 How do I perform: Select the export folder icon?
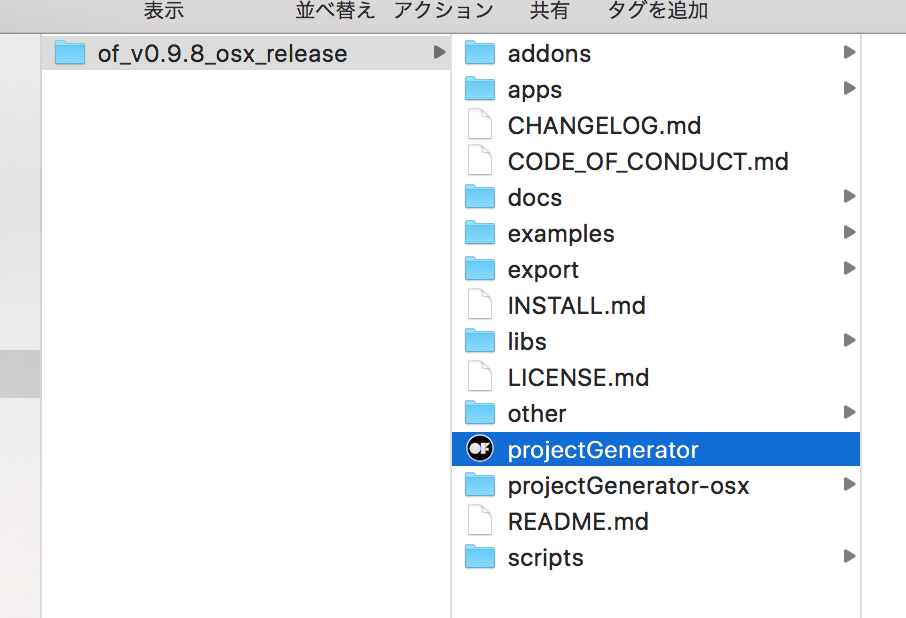pos(480,269)
